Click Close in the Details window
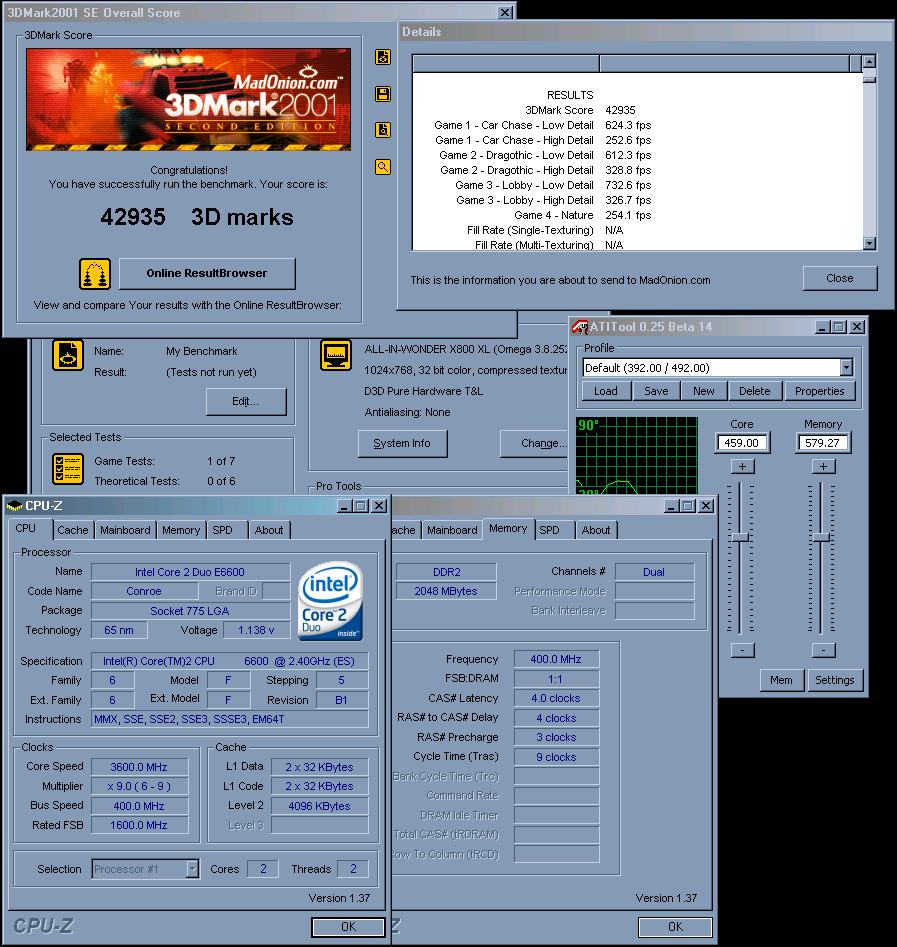Screen dimensions: 897x947 coord(840,278)
